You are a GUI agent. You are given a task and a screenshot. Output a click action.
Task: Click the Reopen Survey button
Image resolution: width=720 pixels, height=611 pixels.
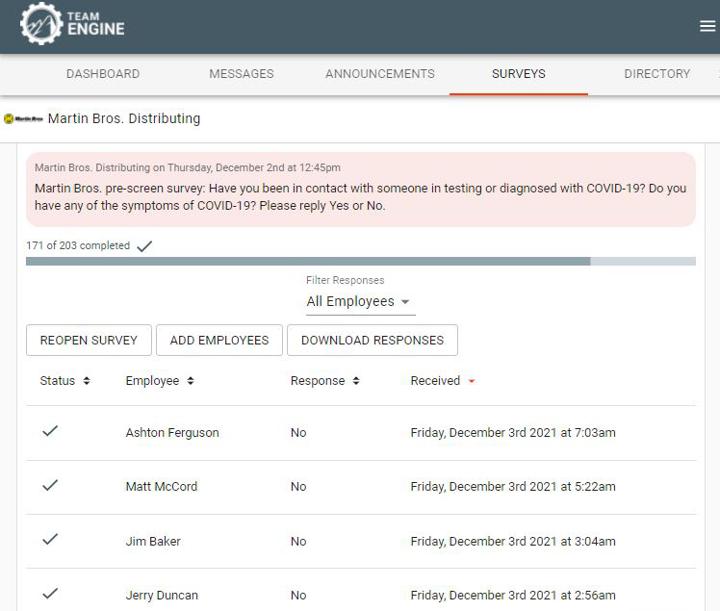(x=89, y=340)
